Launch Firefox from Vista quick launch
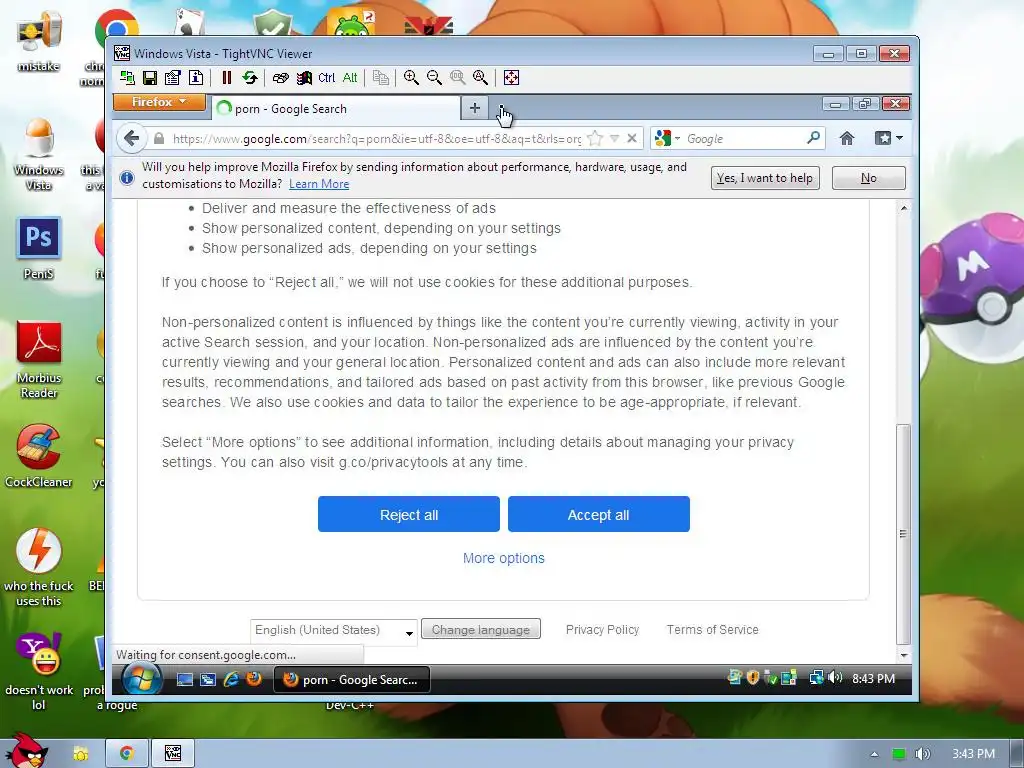1024x768 pixels. (254, 679)
